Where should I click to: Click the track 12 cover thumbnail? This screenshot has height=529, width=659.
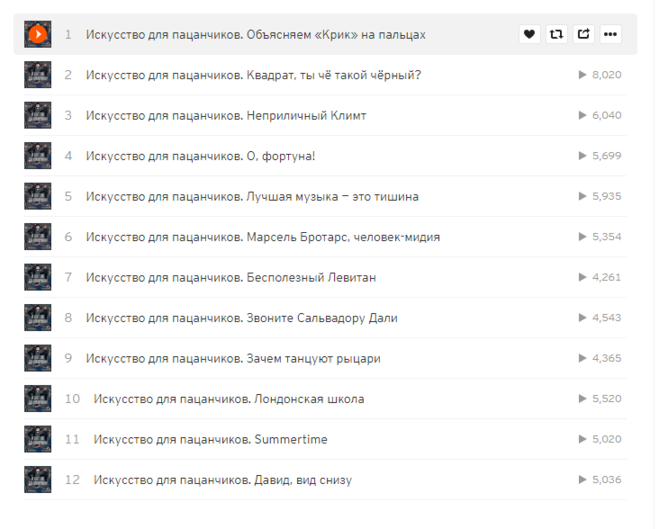[x=37, y=479]
